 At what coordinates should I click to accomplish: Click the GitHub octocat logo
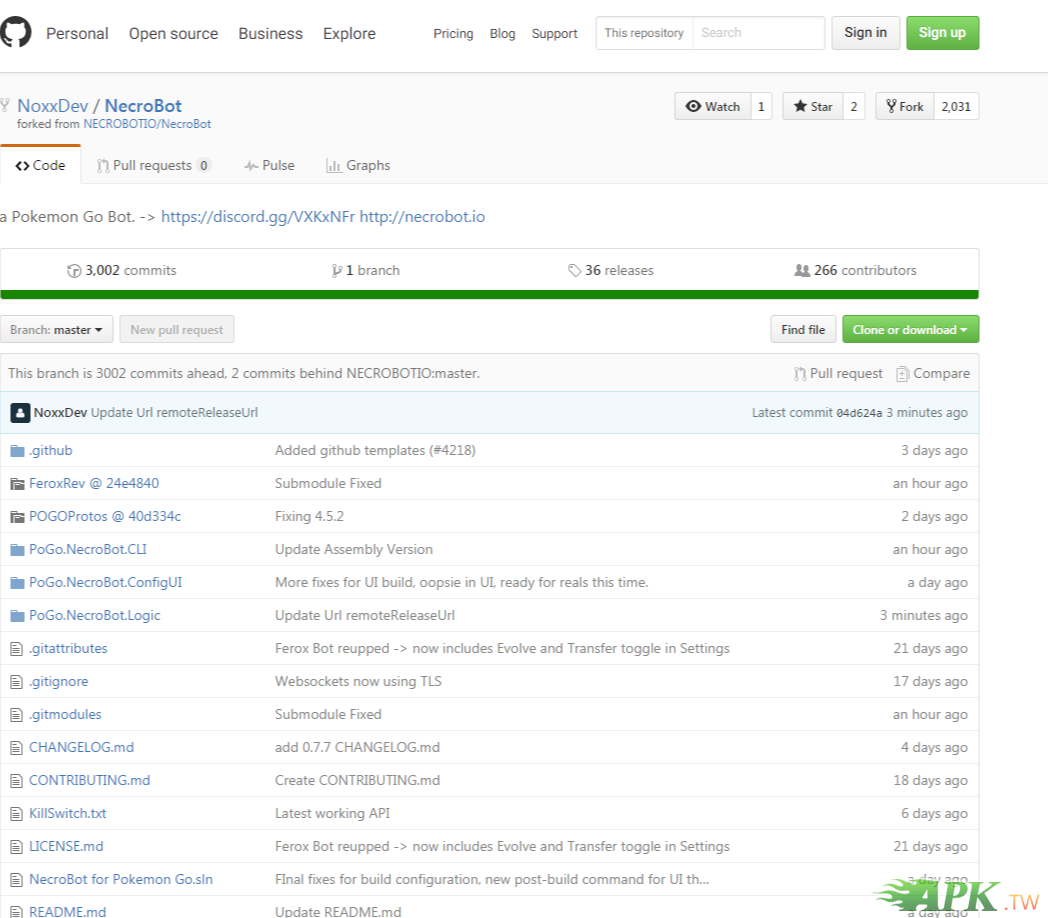tap(15, 33)
